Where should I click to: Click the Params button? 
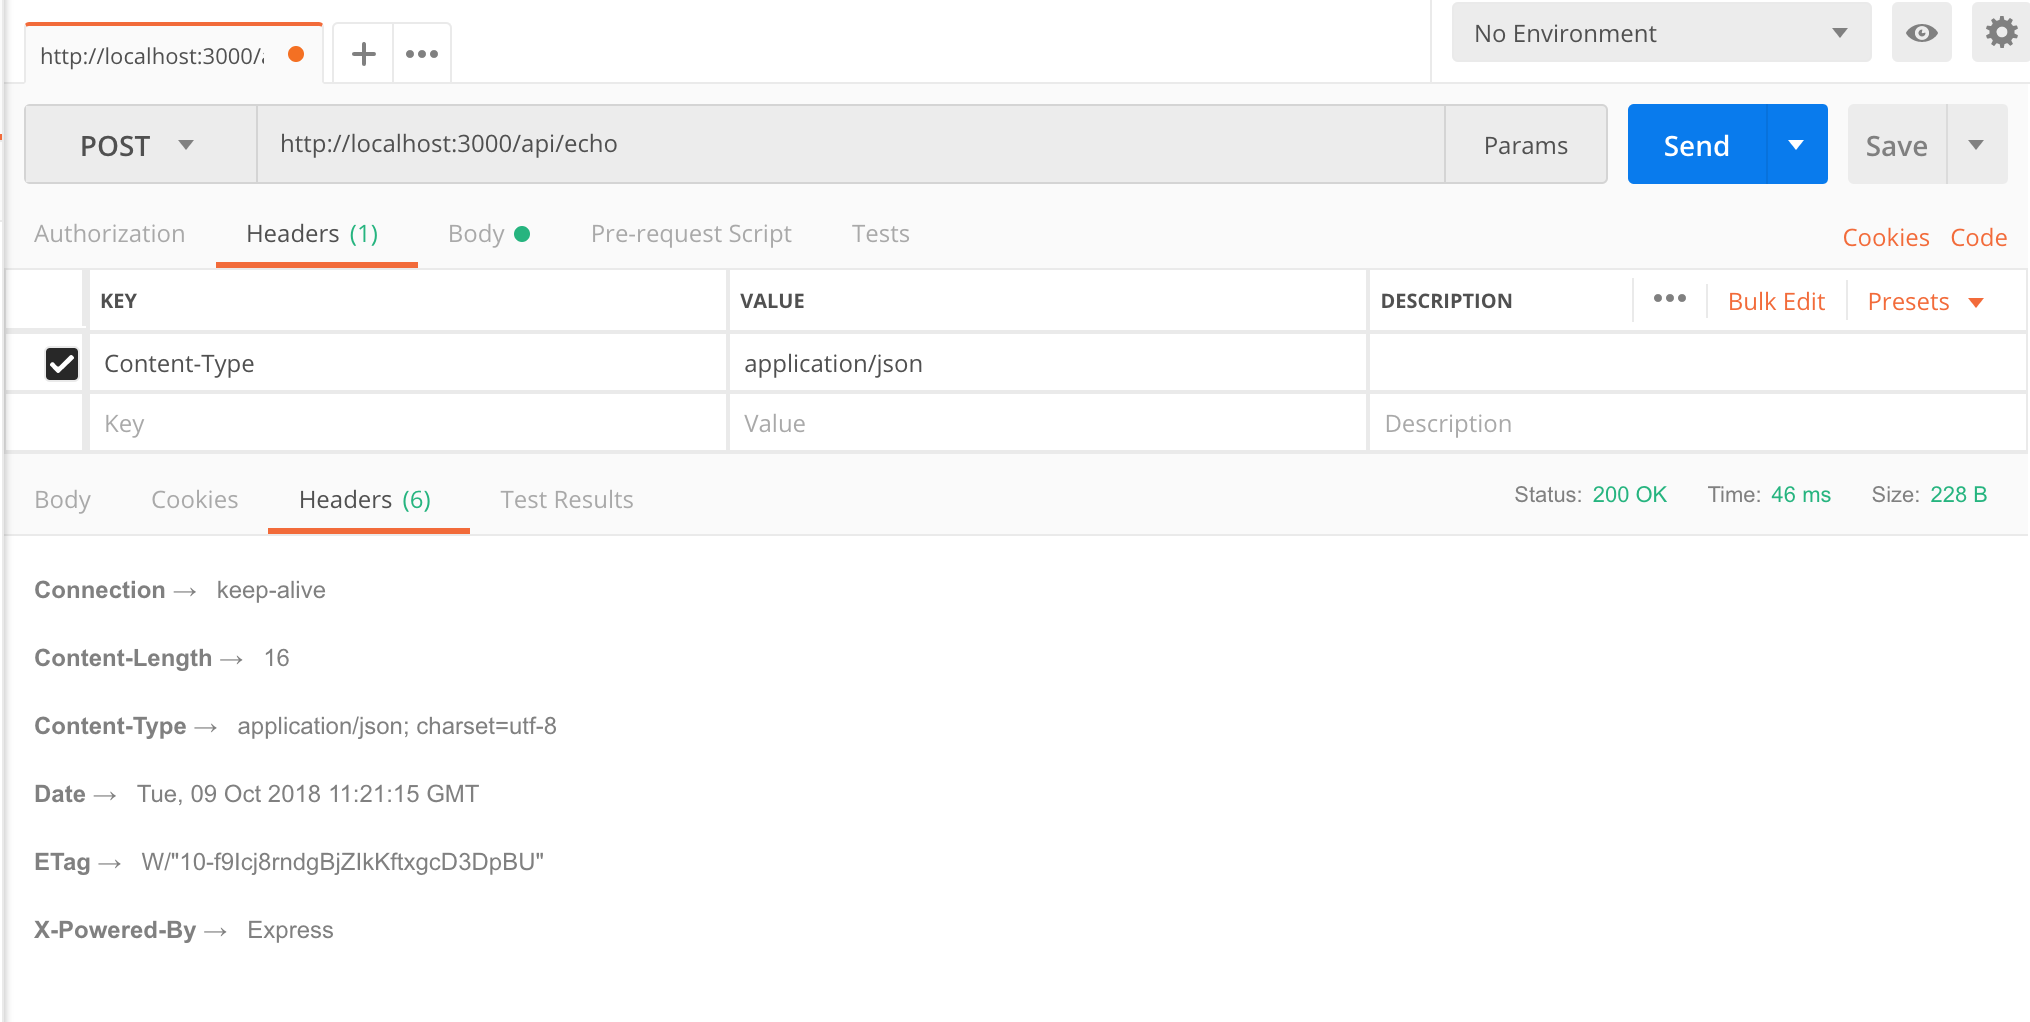[x=1525, y=145]
